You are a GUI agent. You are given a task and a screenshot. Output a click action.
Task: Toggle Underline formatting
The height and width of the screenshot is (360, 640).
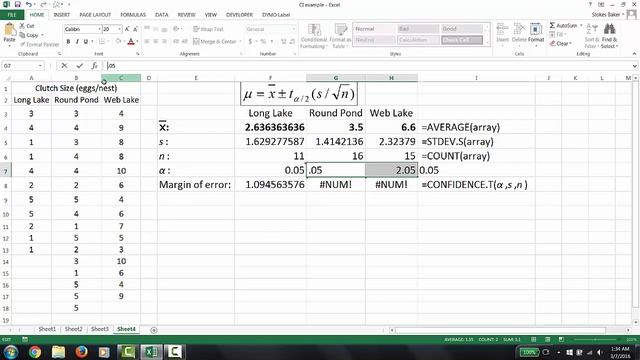[86, 42]
